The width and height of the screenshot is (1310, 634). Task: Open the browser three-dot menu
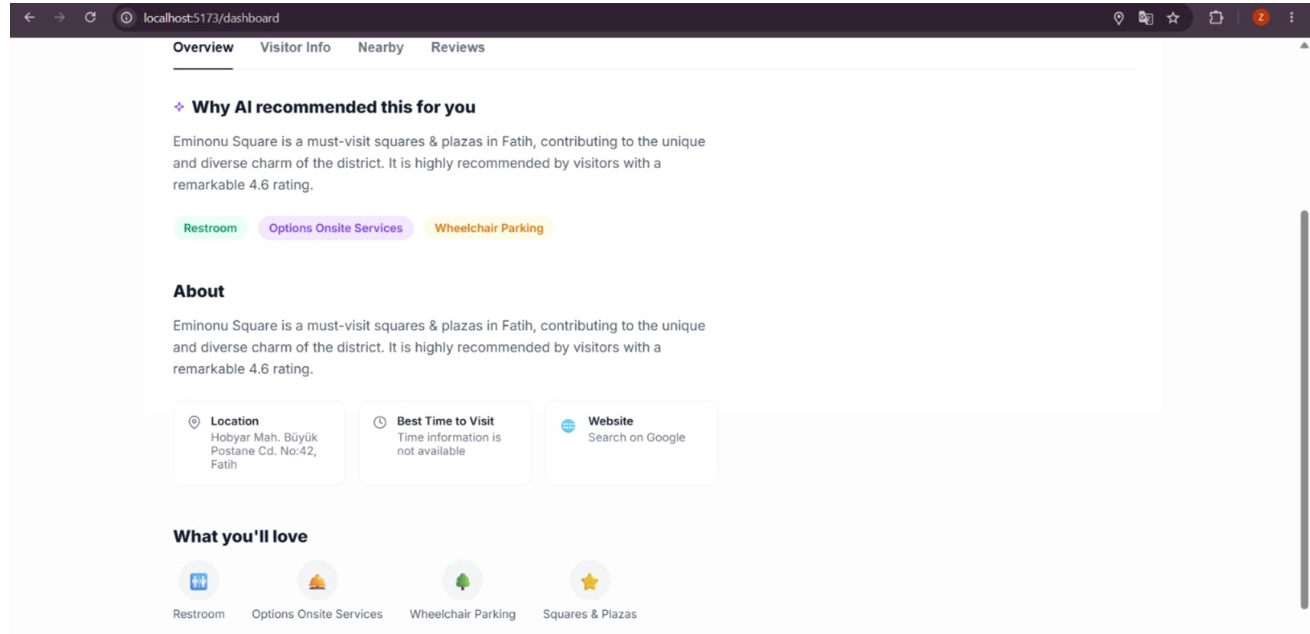click(x=1290, y=18)
